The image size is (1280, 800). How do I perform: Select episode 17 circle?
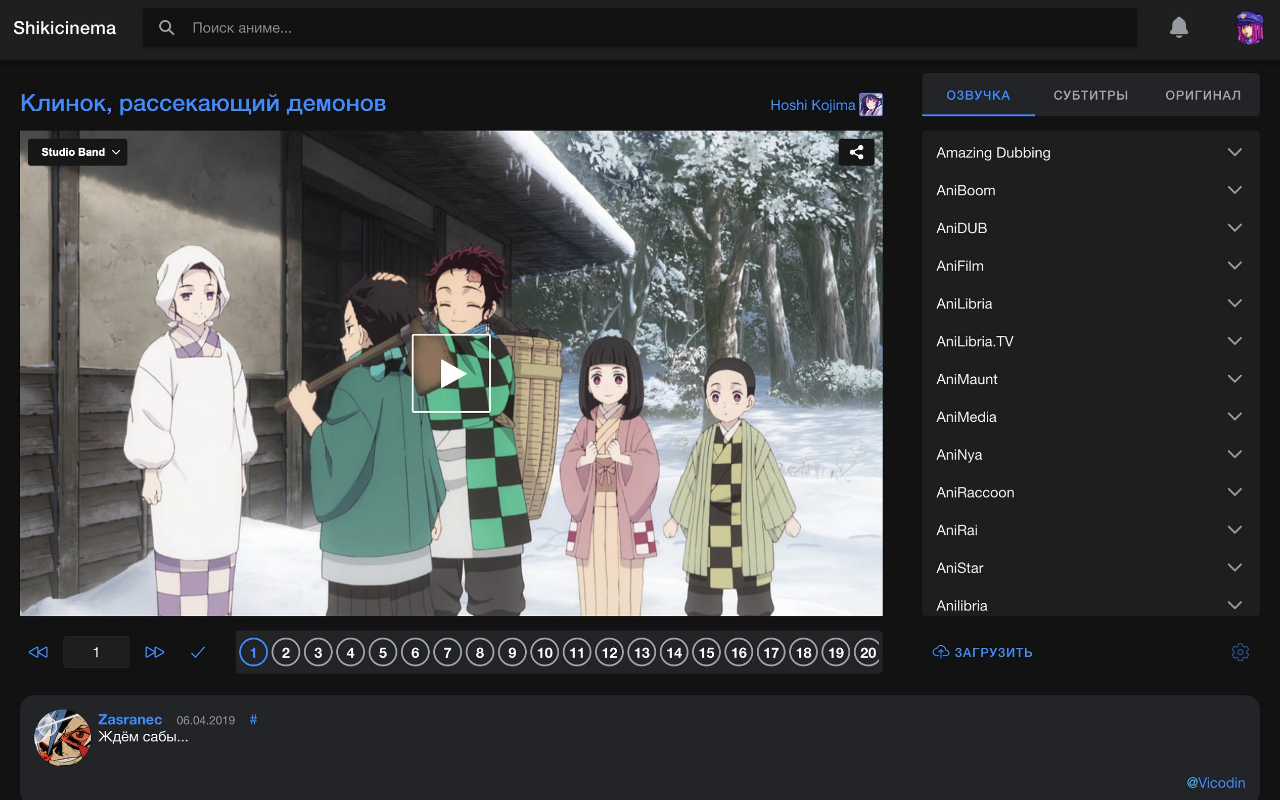[771, 653]
